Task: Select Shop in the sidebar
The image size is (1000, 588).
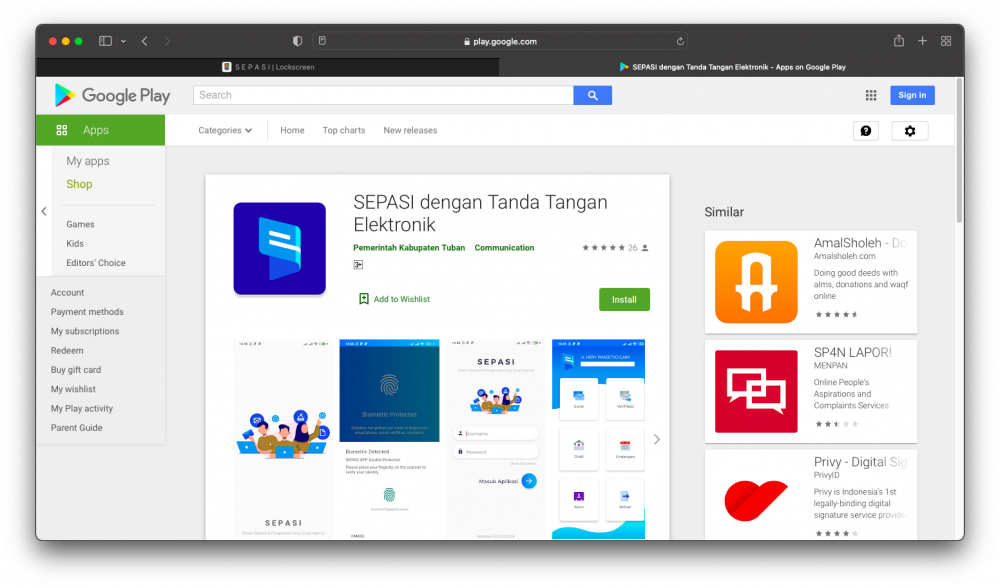Action: point(79,184)
